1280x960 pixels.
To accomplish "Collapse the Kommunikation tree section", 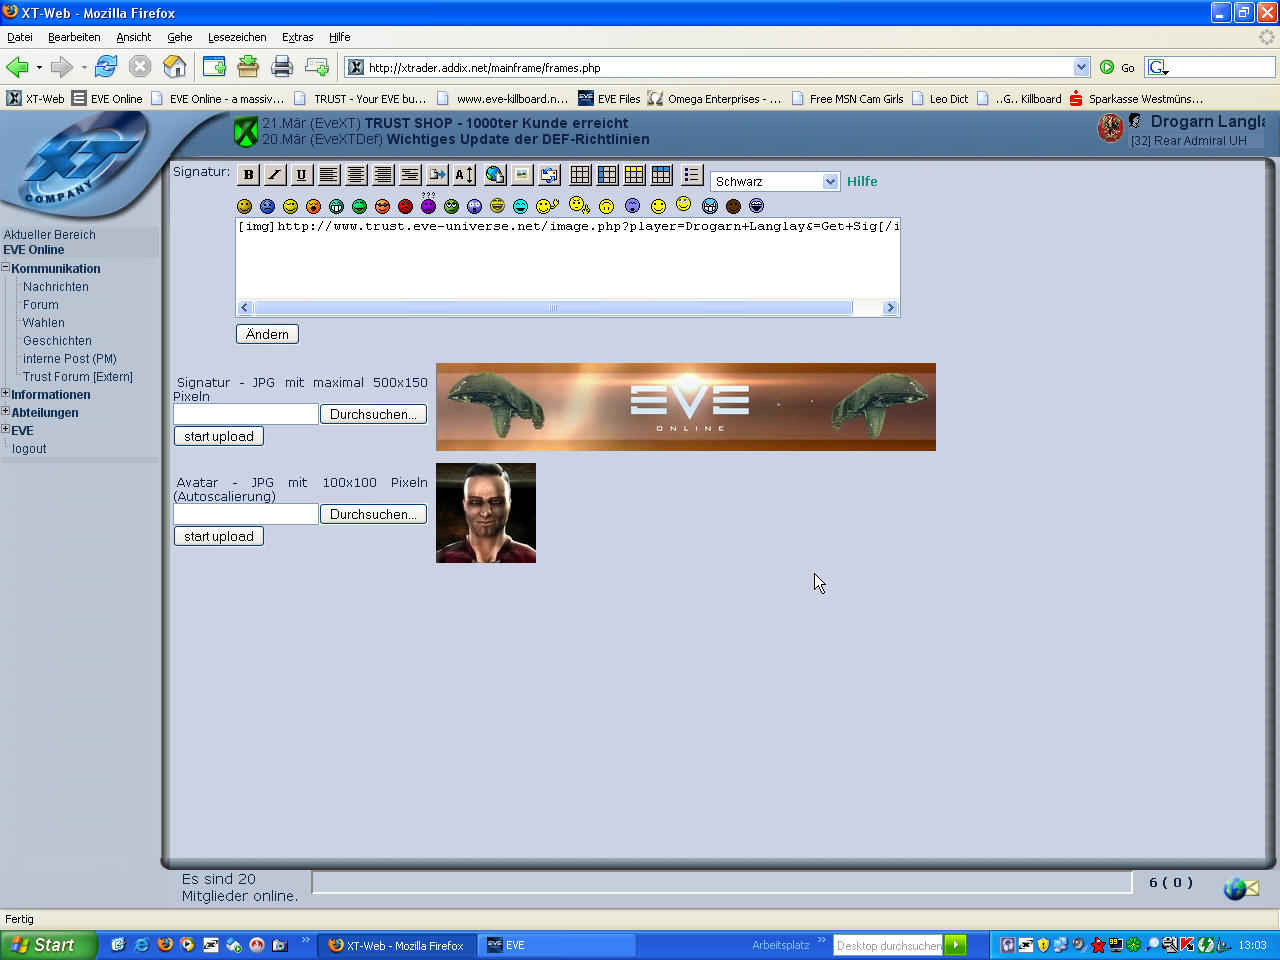I will click(x=6, y=267).
